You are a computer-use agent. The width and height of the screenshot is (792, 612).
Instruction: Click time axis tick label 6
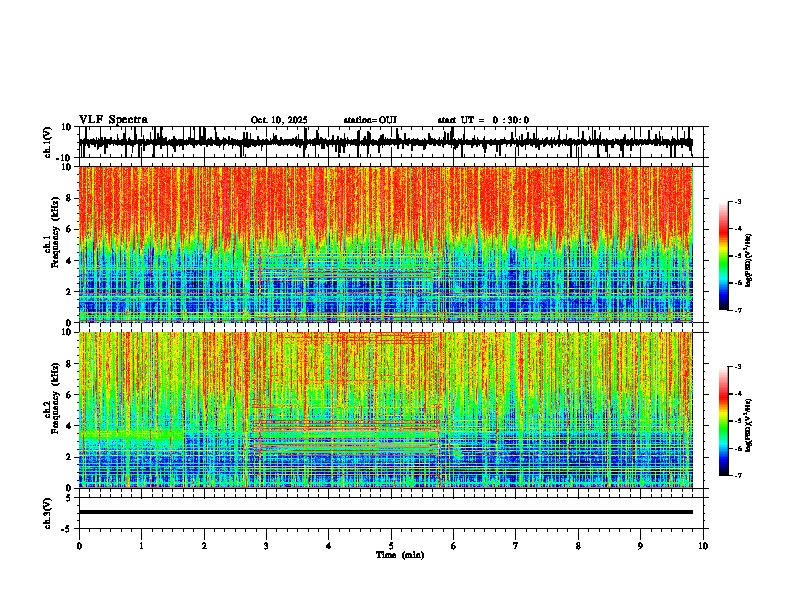pos(454,546)
